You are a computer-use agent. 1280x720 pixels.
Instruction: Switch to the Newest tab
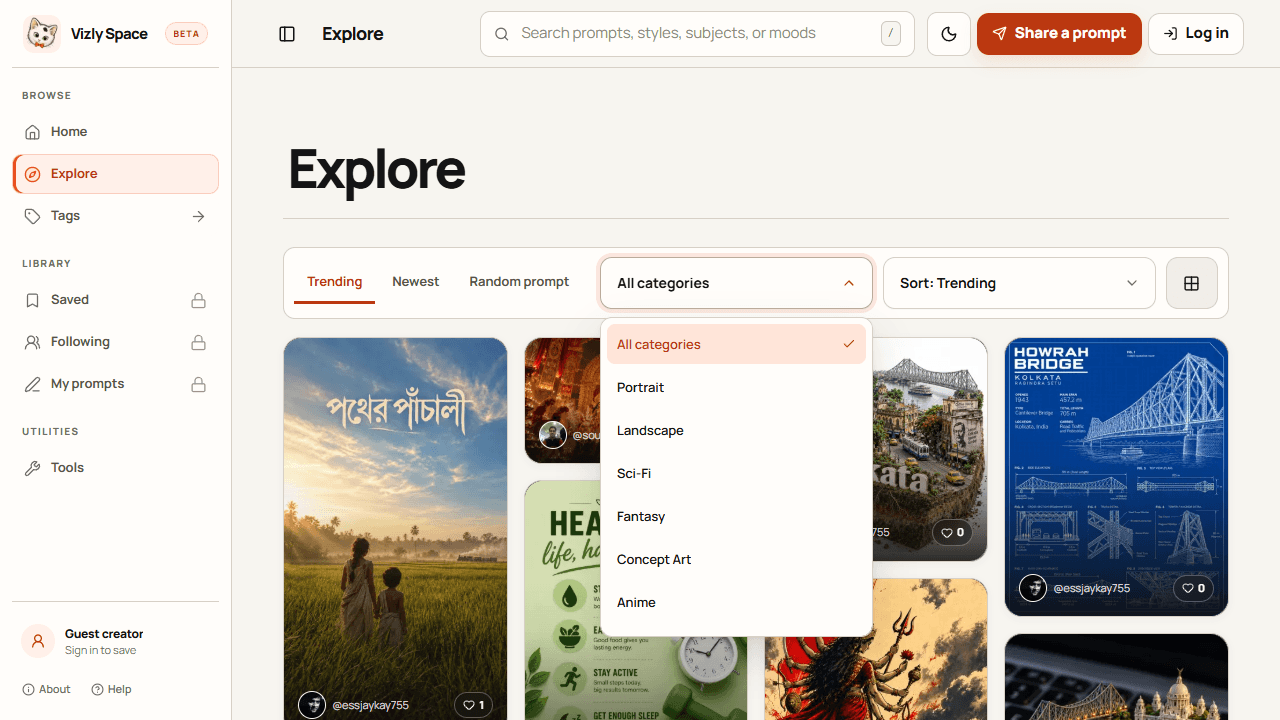pyautogui.click(x=415, y=282)
